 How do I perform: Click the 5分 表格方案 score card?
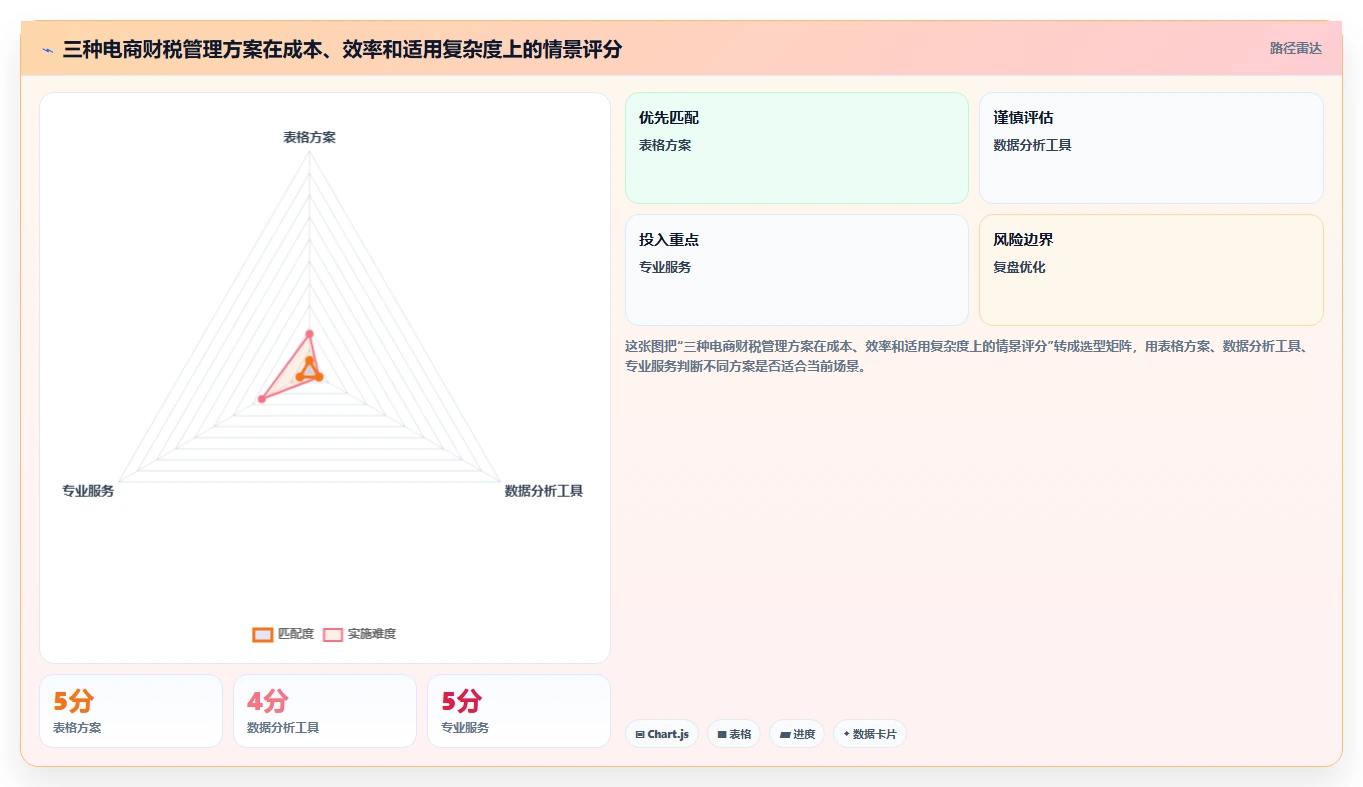pos(131,711)
